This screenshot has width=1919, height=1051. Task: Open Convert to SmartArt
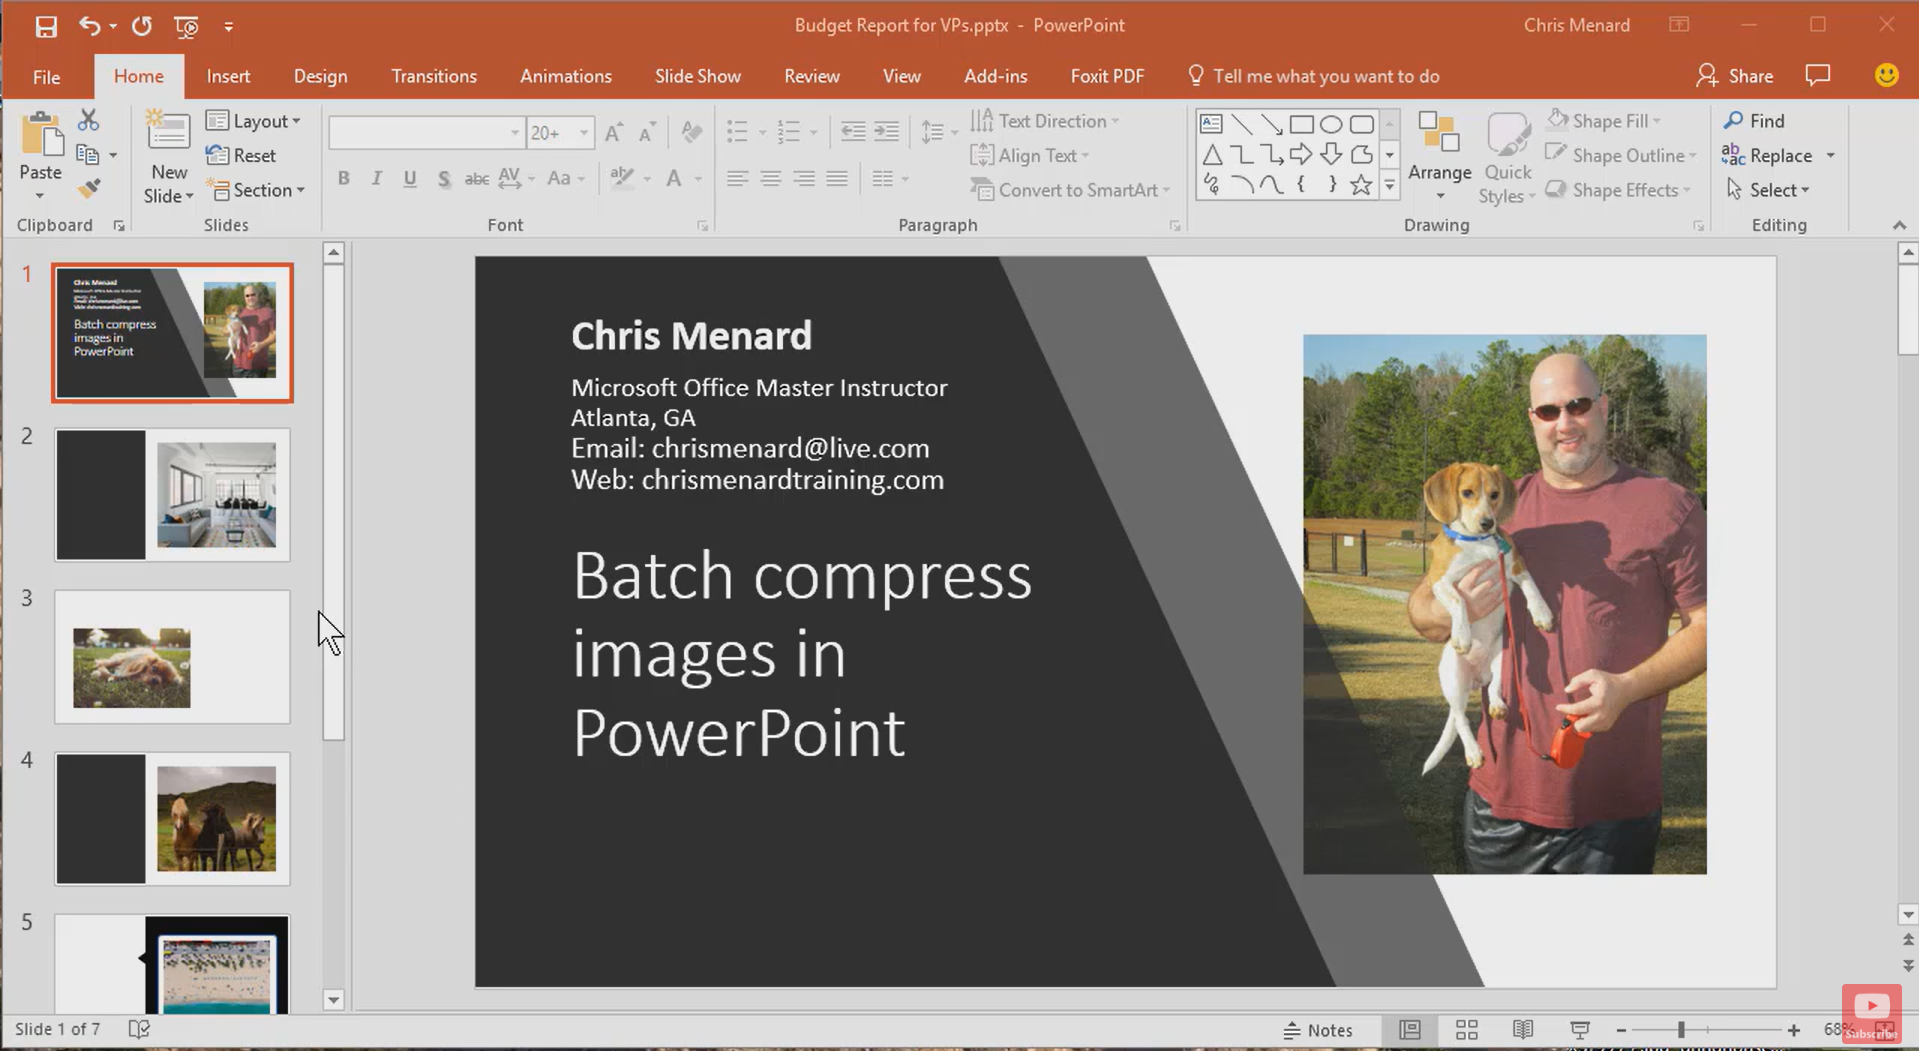(x=1069, y=190)
